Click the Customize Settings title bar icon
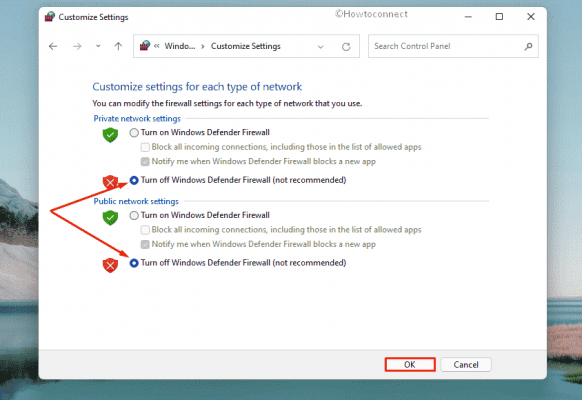This screenshot has width=582, height=400. (x=50, y=17)
